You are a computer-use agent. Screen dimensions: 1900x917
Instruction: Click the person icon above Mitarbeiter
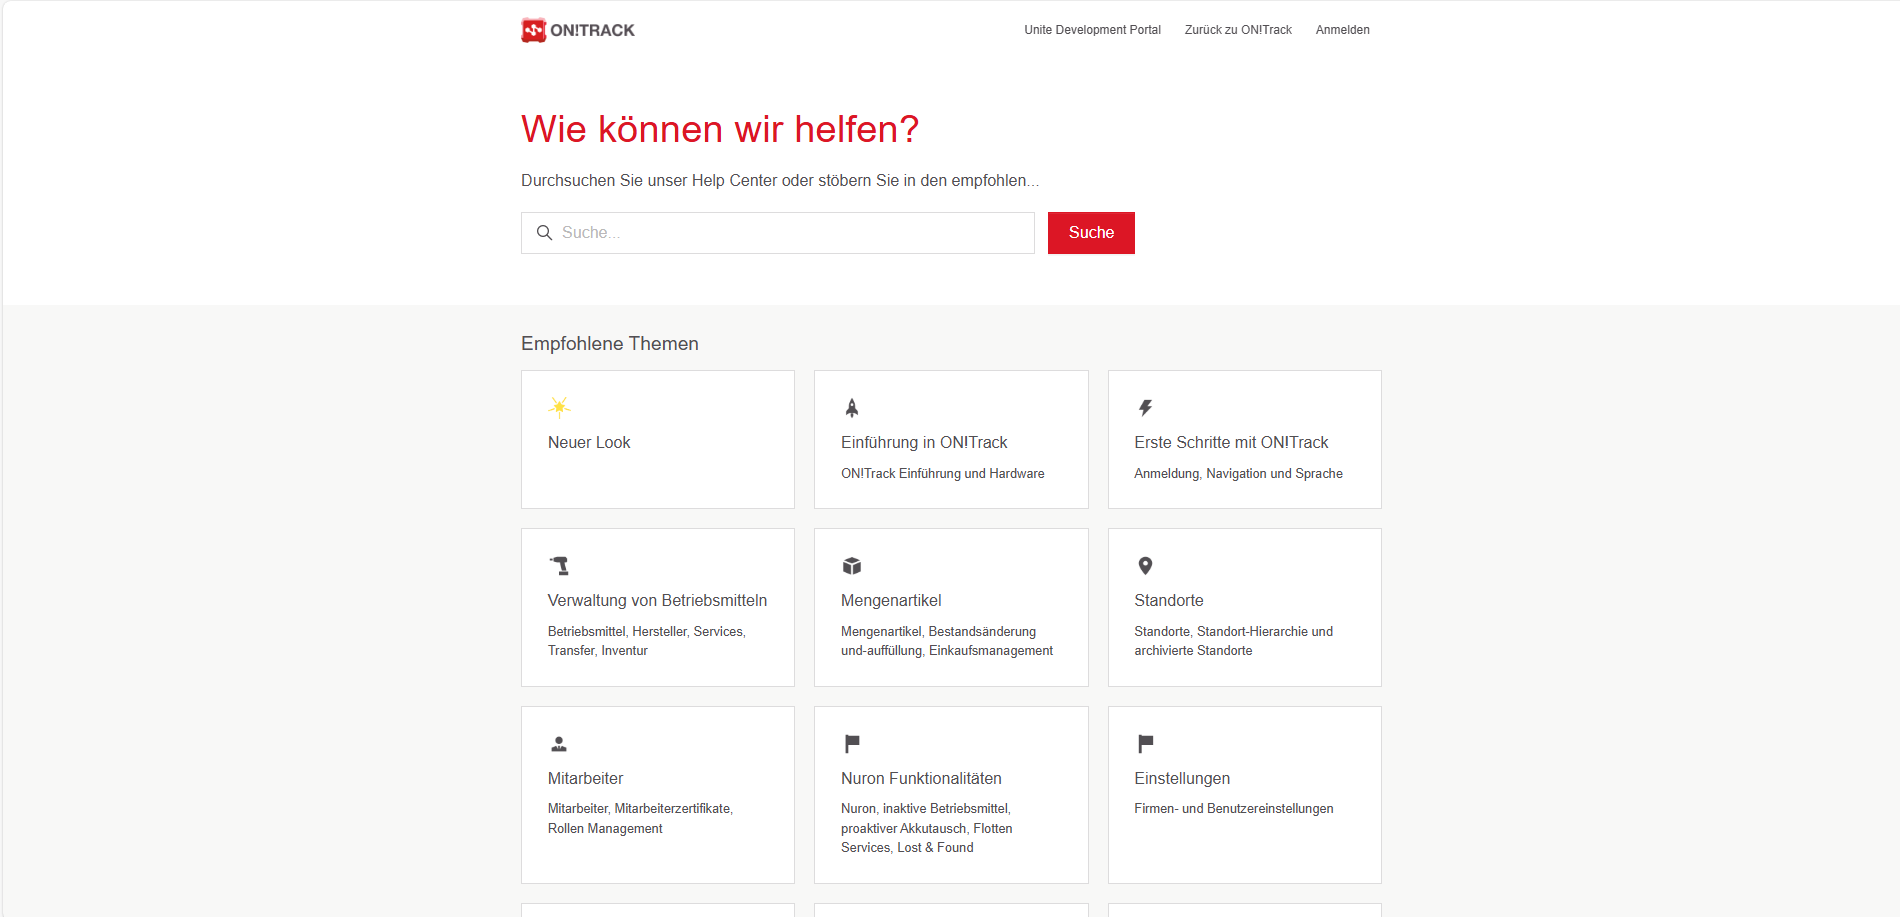[559, 744]
